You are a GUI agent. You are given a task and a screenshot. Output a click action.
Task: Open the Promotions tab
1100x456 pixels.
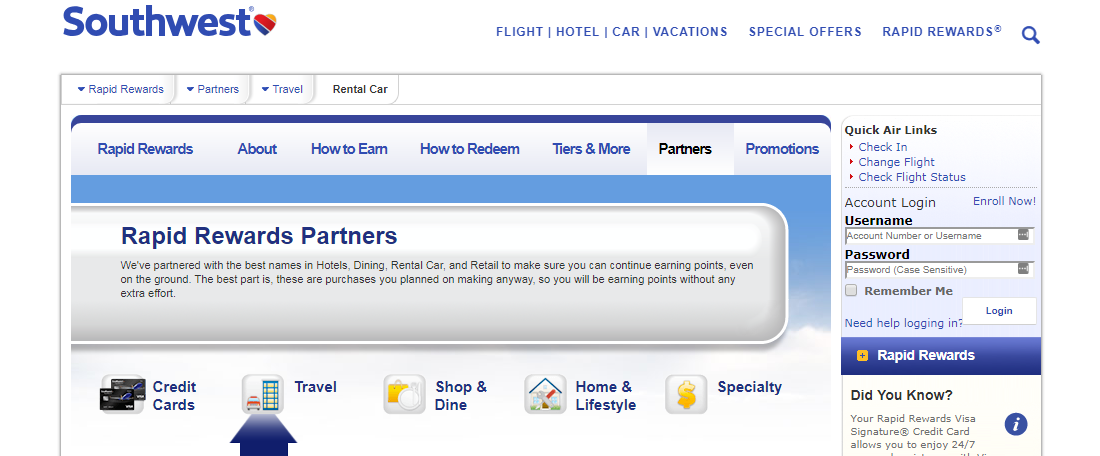coord(782,149)
